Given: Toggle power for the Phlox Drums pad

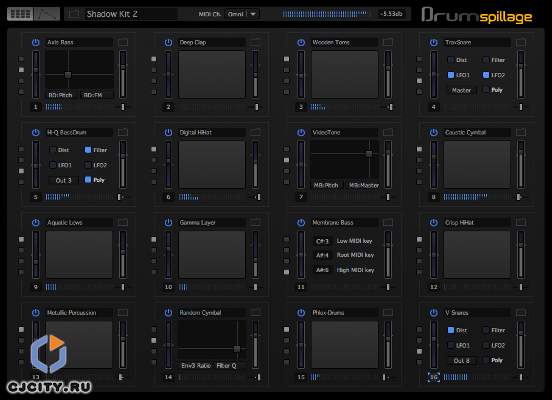Looking at the screenshot, I should click(x=301, y=313).
